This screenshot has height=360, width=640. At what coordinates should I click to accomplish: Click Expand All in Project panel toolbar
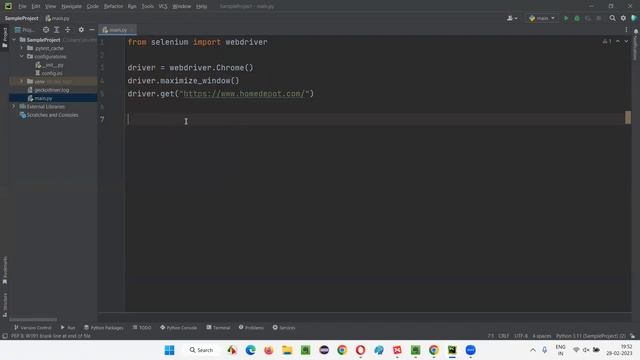pos(57,30)
